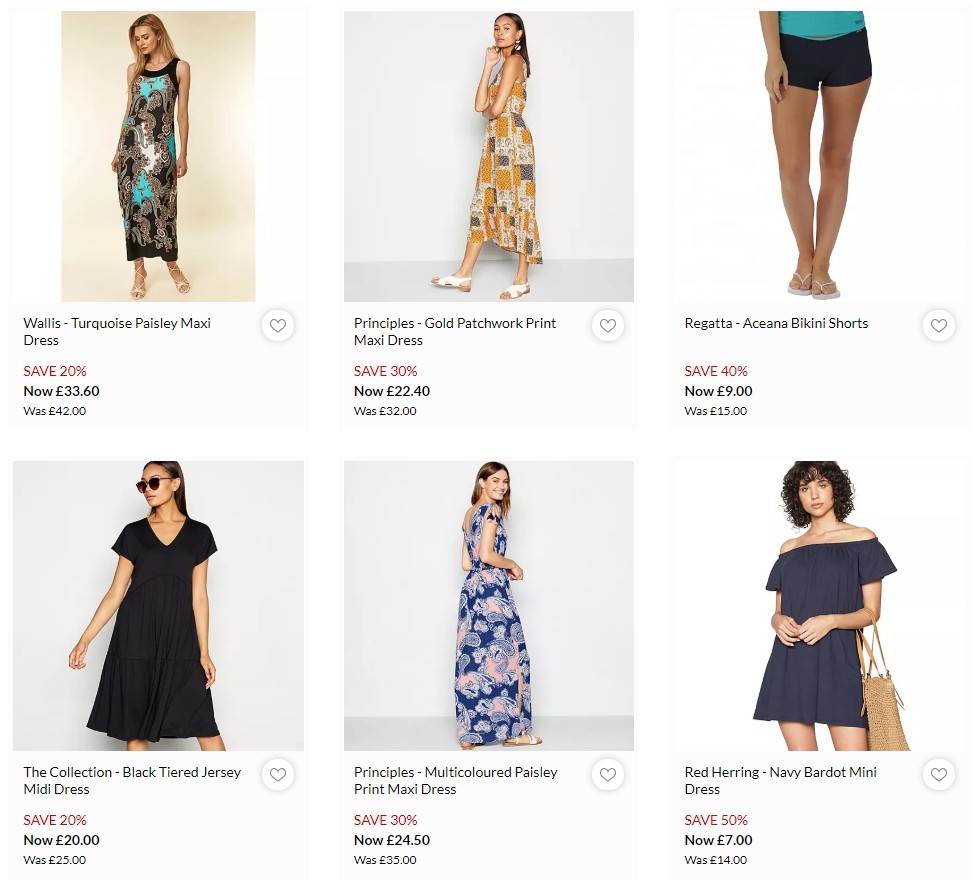The image size is (979, 885).
Task: Click the Black Tiered Jersey Midi Dress photo
Action: (157, 605)
